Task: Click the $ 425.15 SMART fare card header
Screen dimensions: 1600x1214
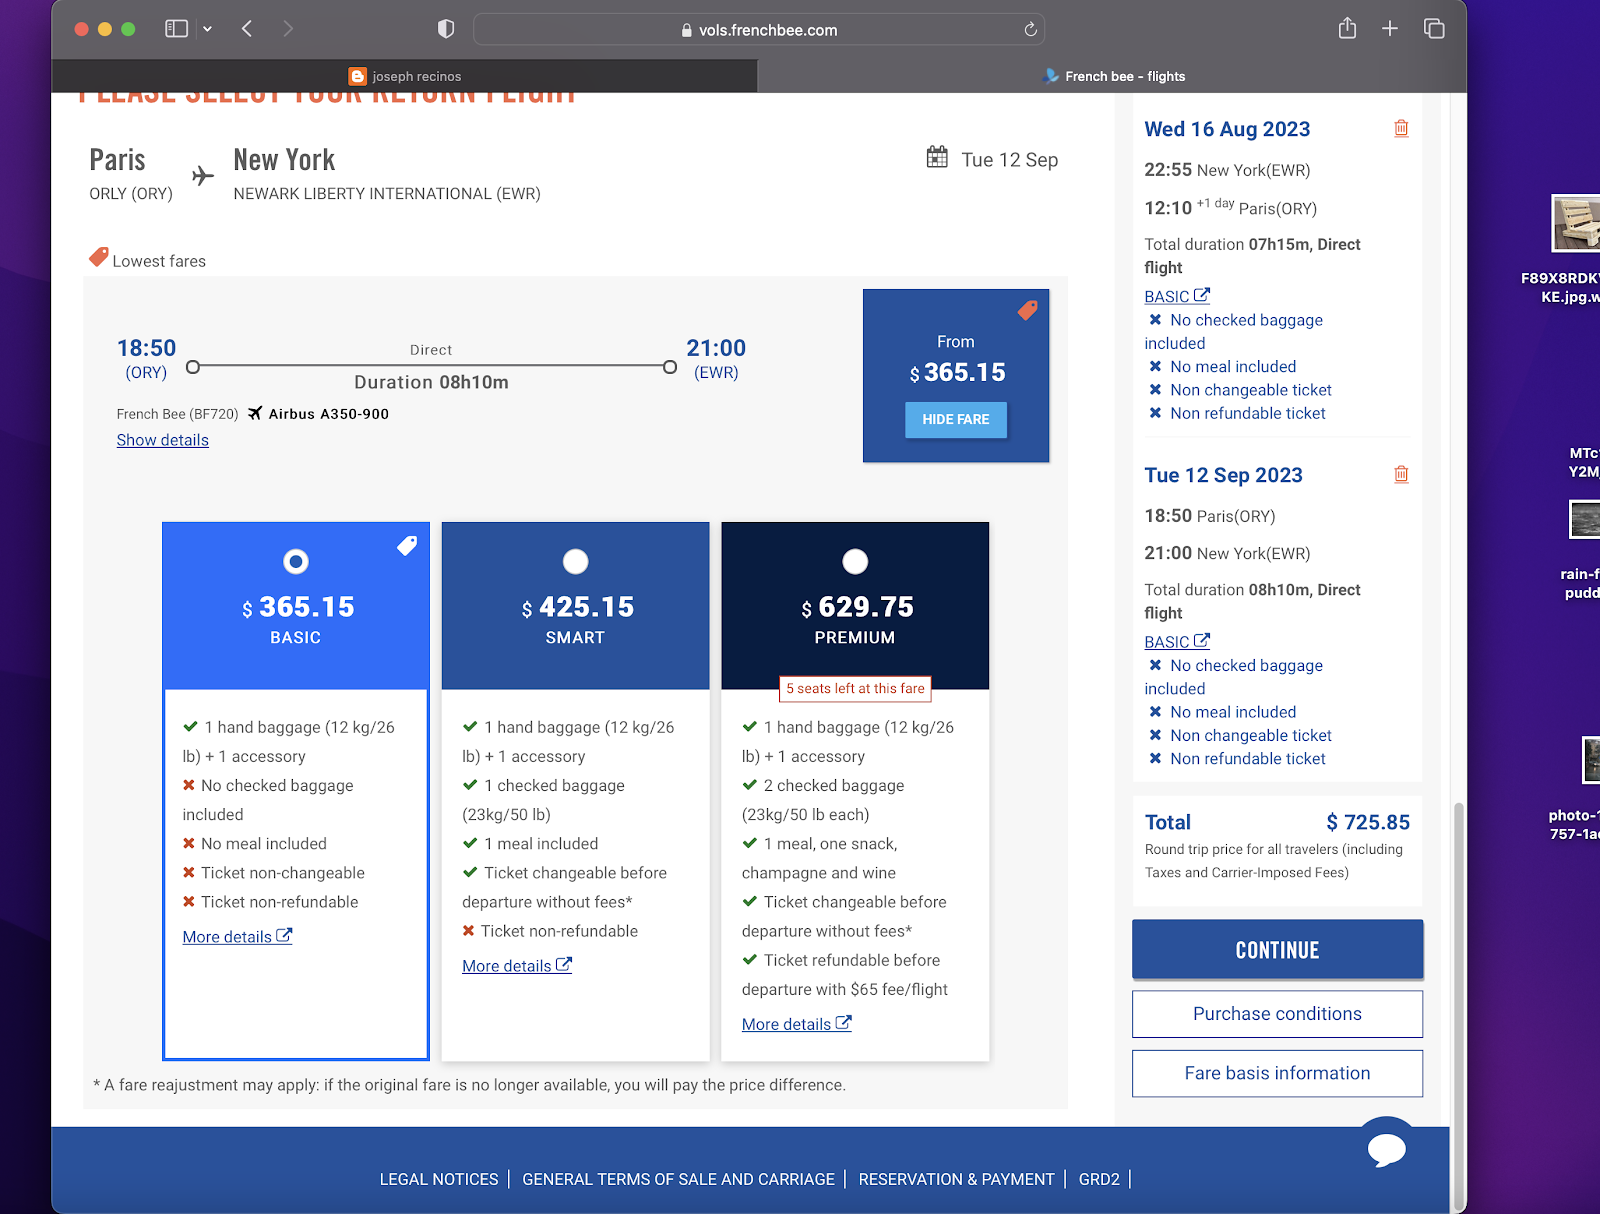Action: [x=576, y=606]
